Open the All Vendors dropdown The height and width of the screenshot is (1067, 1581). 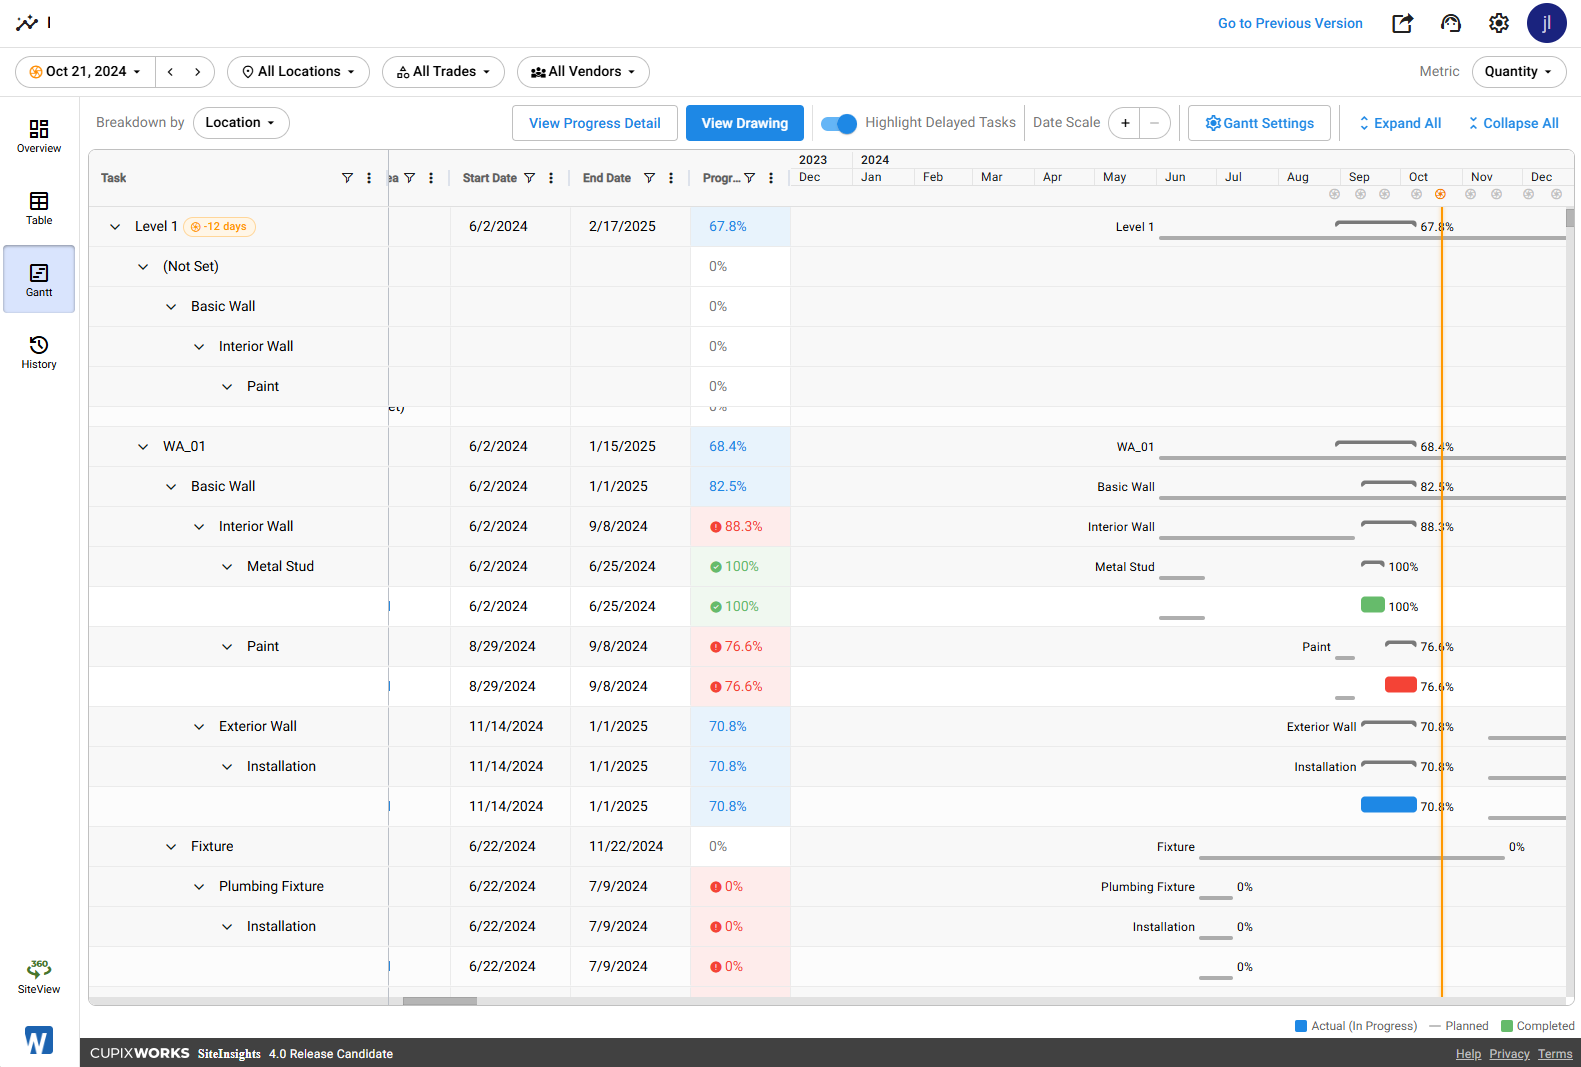pyautogui.click(x=583, y=72)
